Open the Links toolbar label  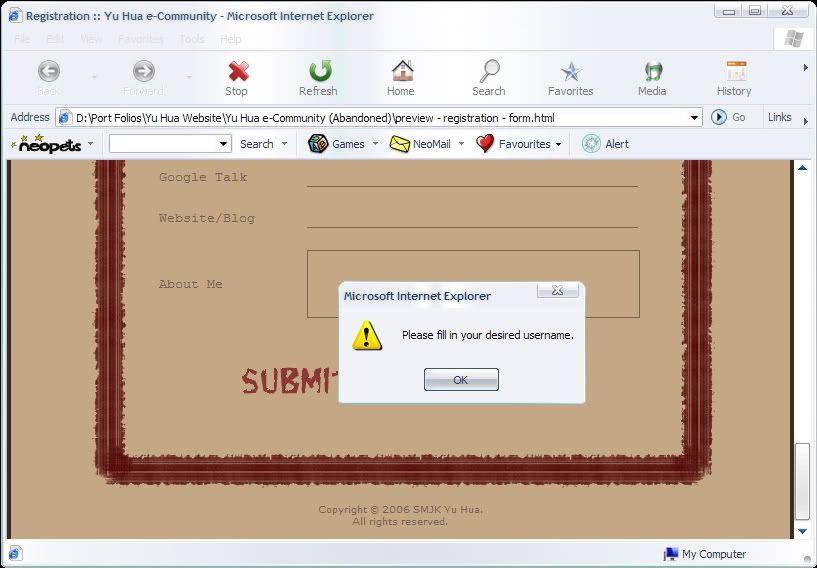(x=779, y=117)
